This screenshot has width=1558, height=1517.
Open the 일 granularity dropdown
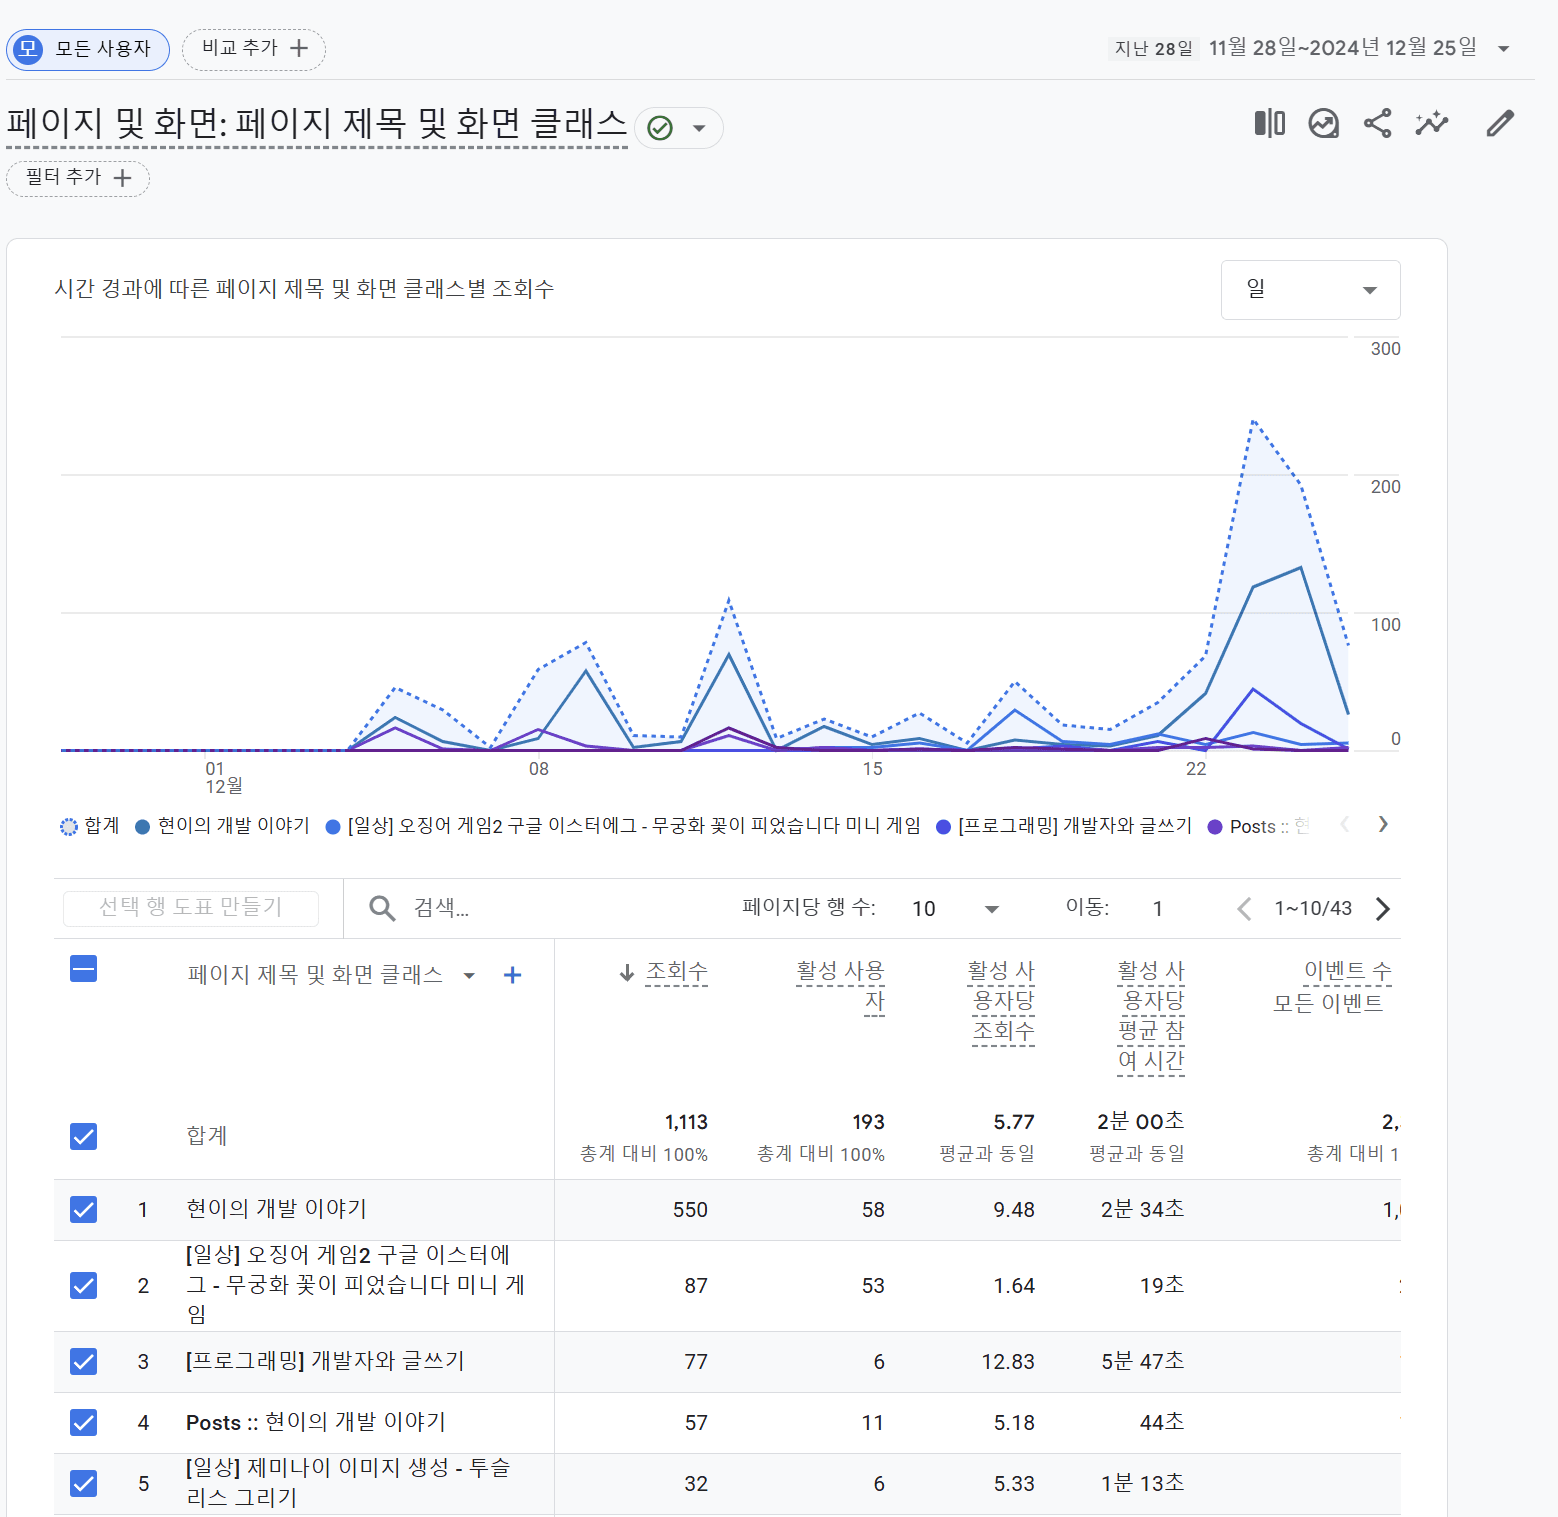(x=1310, y=290)
